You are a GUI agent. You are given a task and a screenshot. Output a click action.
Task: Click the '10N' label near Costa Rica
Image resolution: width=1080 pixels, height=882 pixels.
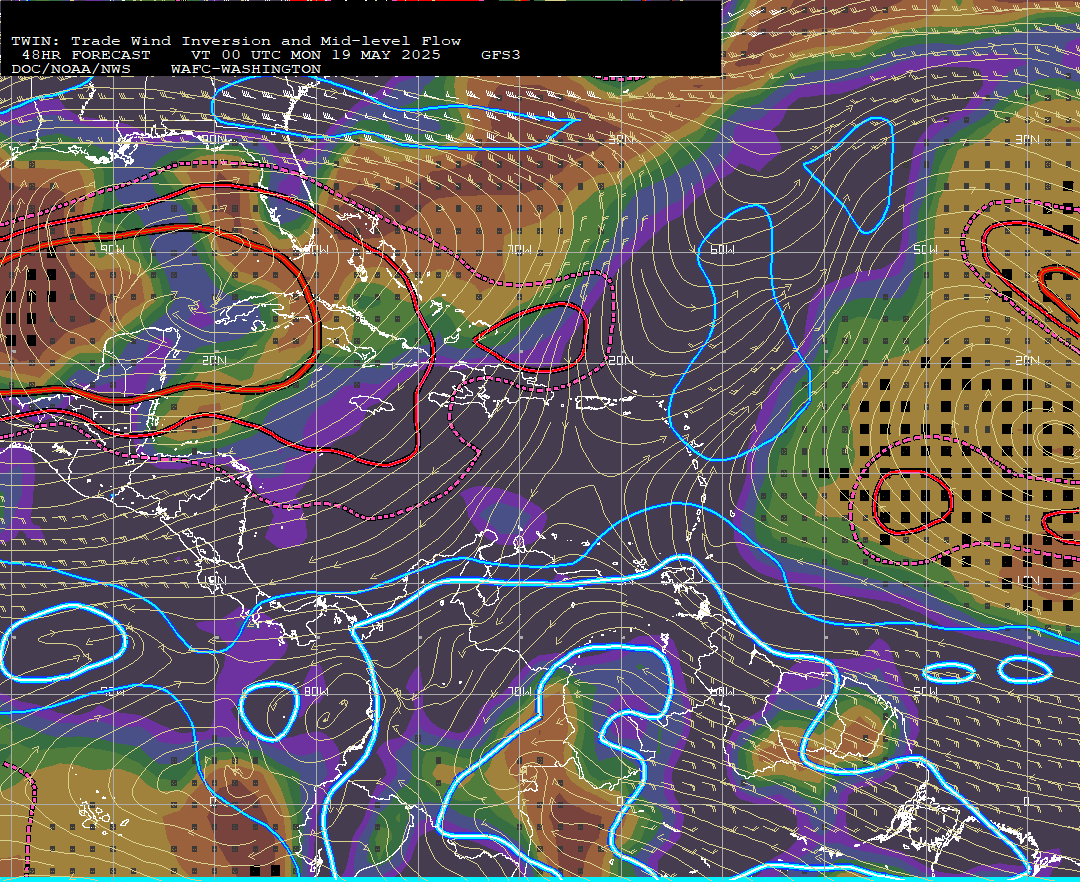(x=215, y=580)
